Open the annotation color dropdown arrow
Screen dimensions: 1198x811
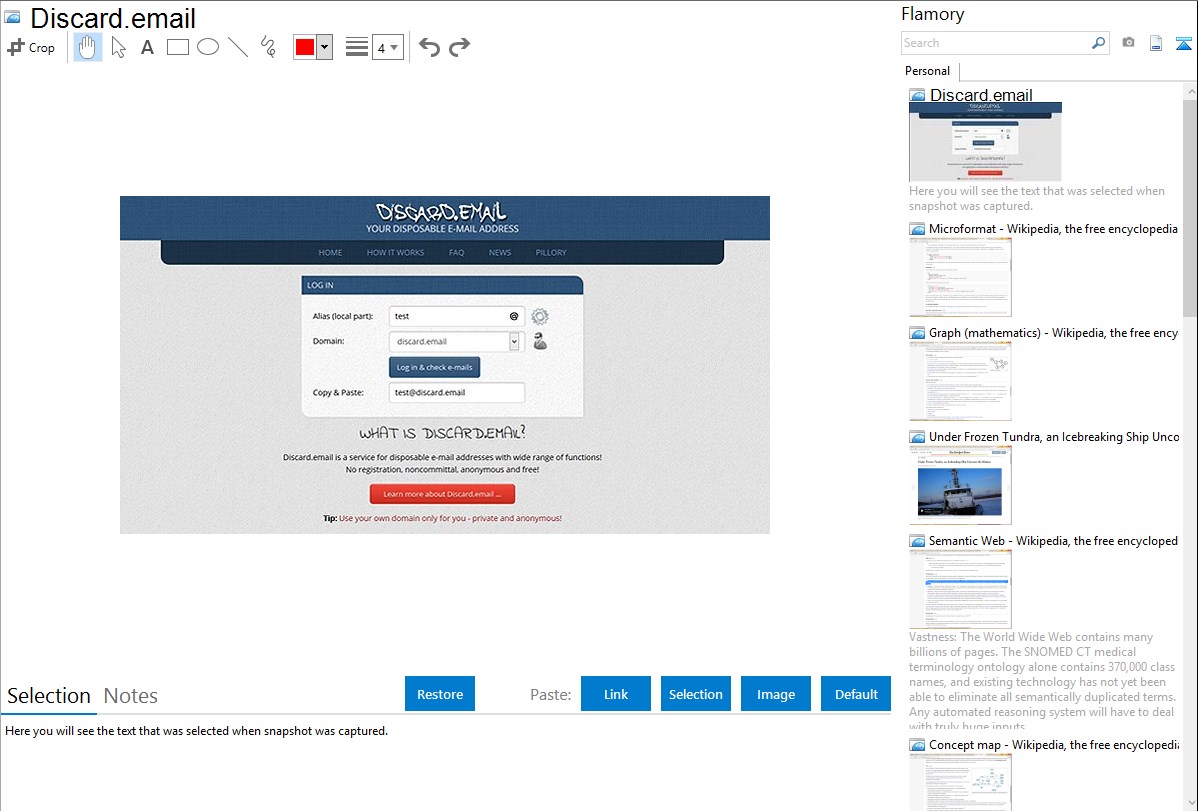tap(325, 47)
